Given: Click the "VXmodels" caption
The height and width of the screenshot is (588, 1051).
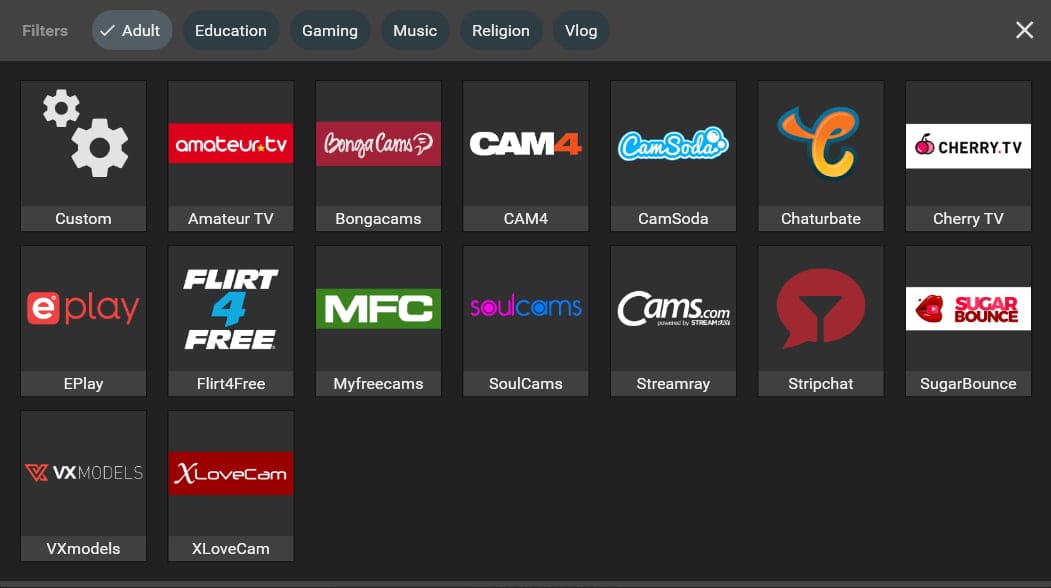Looking at the screenshot, I should 83,548.
